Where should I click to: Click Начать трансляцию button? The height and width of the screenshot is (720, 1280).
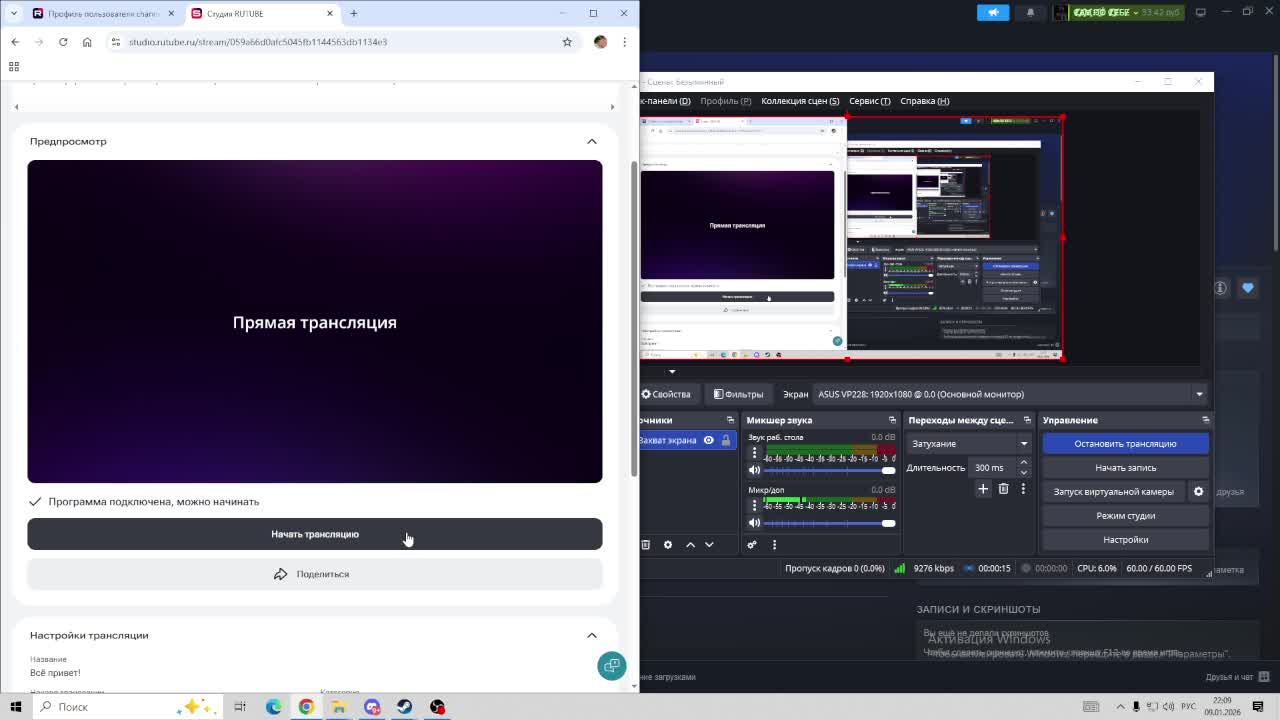click(315, 534)
